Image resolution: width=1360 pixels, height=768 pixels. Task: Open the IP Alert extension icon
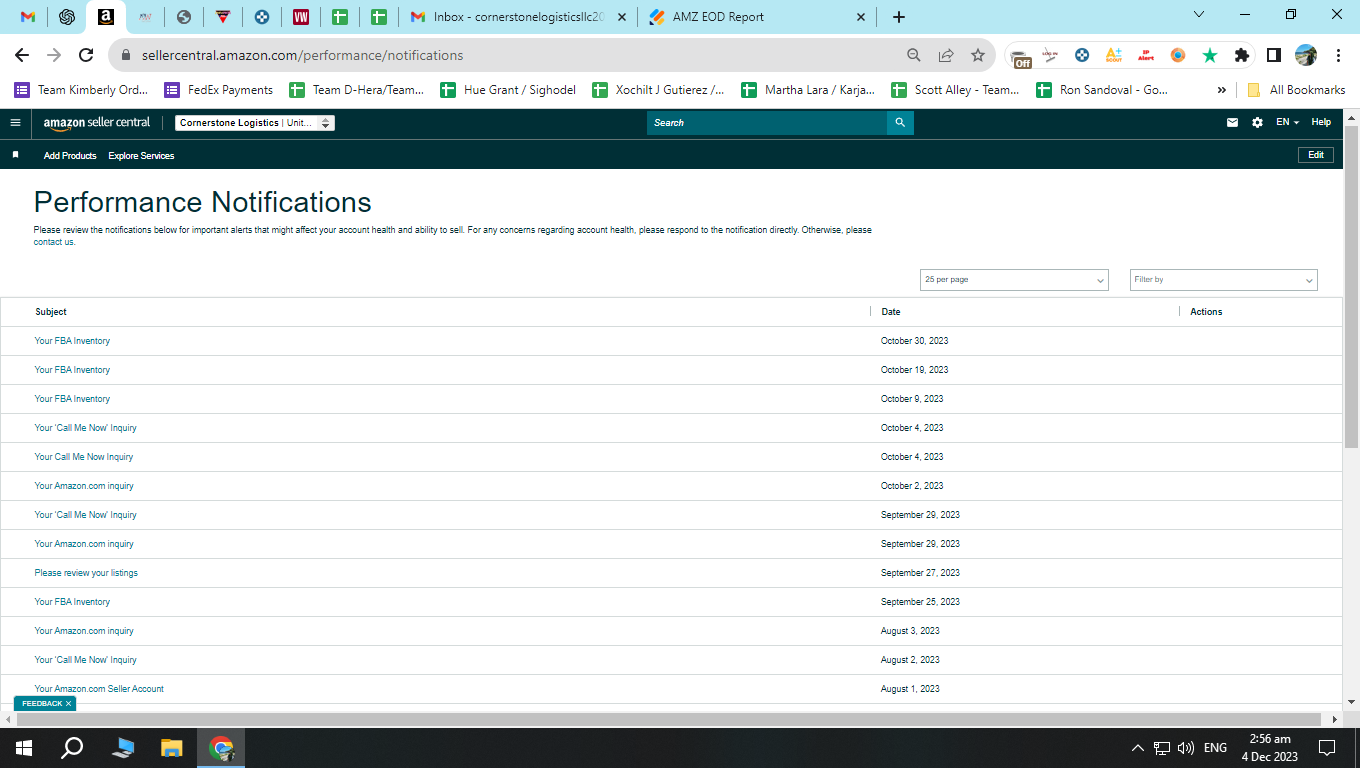(x=1146, y=55)
